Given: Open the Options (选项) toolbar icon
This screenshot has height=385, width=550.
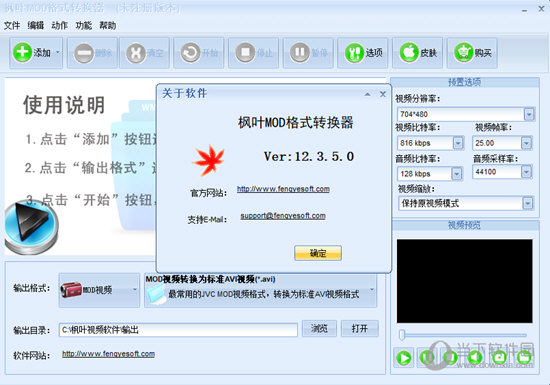Looking at the screenshot, I should point(363,53).
